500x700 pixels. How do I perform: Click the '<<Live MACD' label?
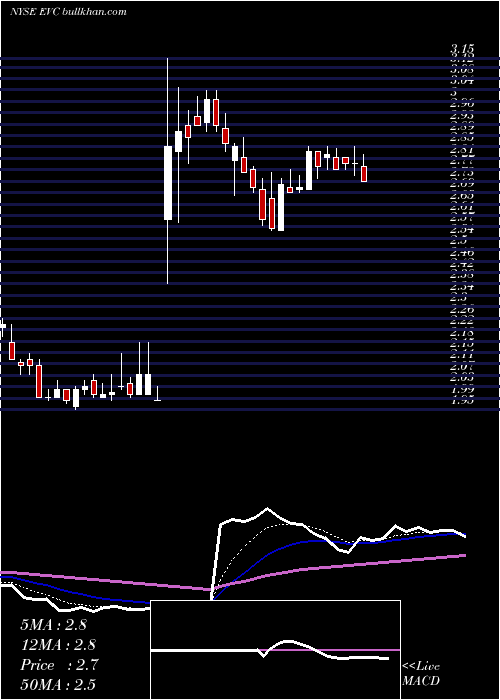pyautogui.click(x=421, y=674)
